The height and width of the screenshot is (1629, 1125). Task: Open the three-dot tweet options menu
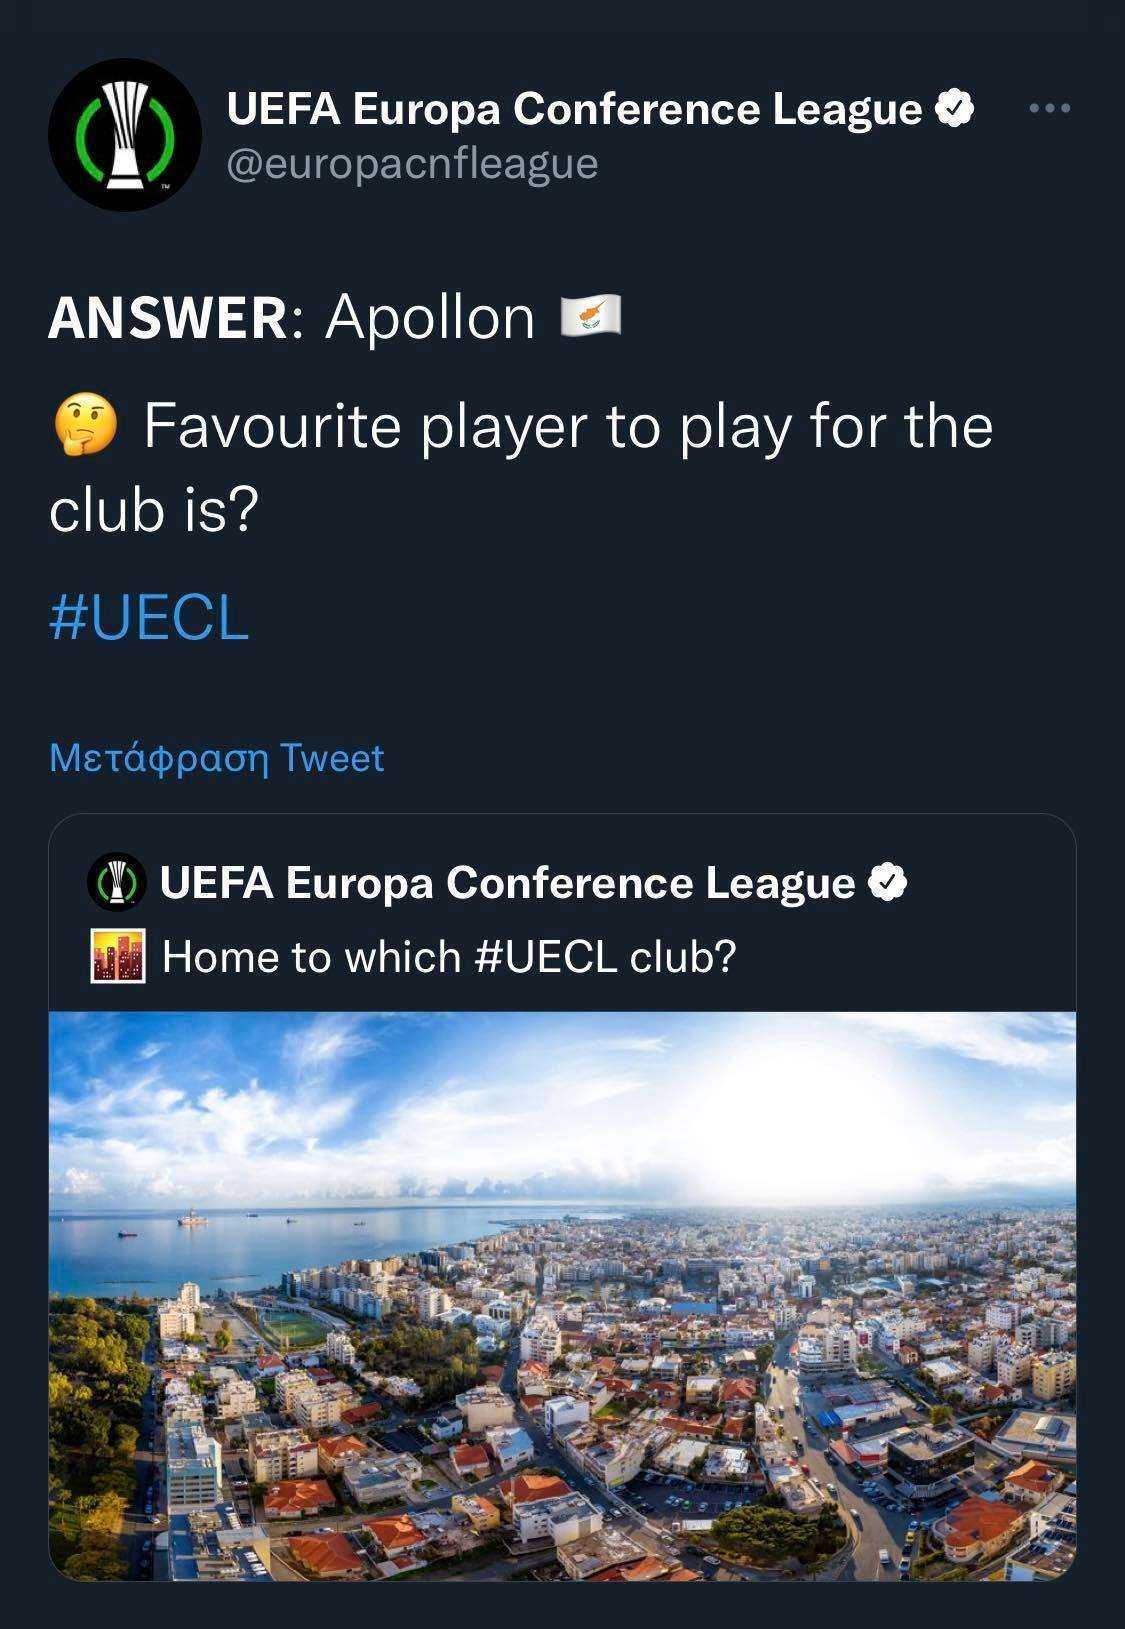1050,108
